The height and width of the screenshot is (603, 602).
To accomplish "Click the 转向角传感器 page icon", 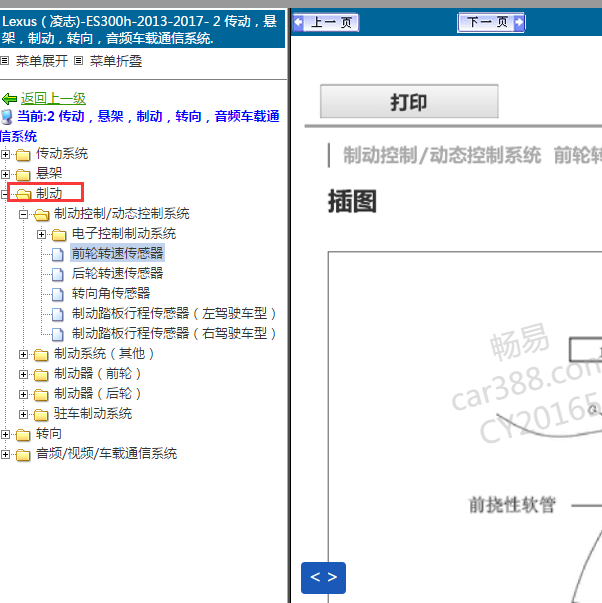I will (x=58, y=294).
